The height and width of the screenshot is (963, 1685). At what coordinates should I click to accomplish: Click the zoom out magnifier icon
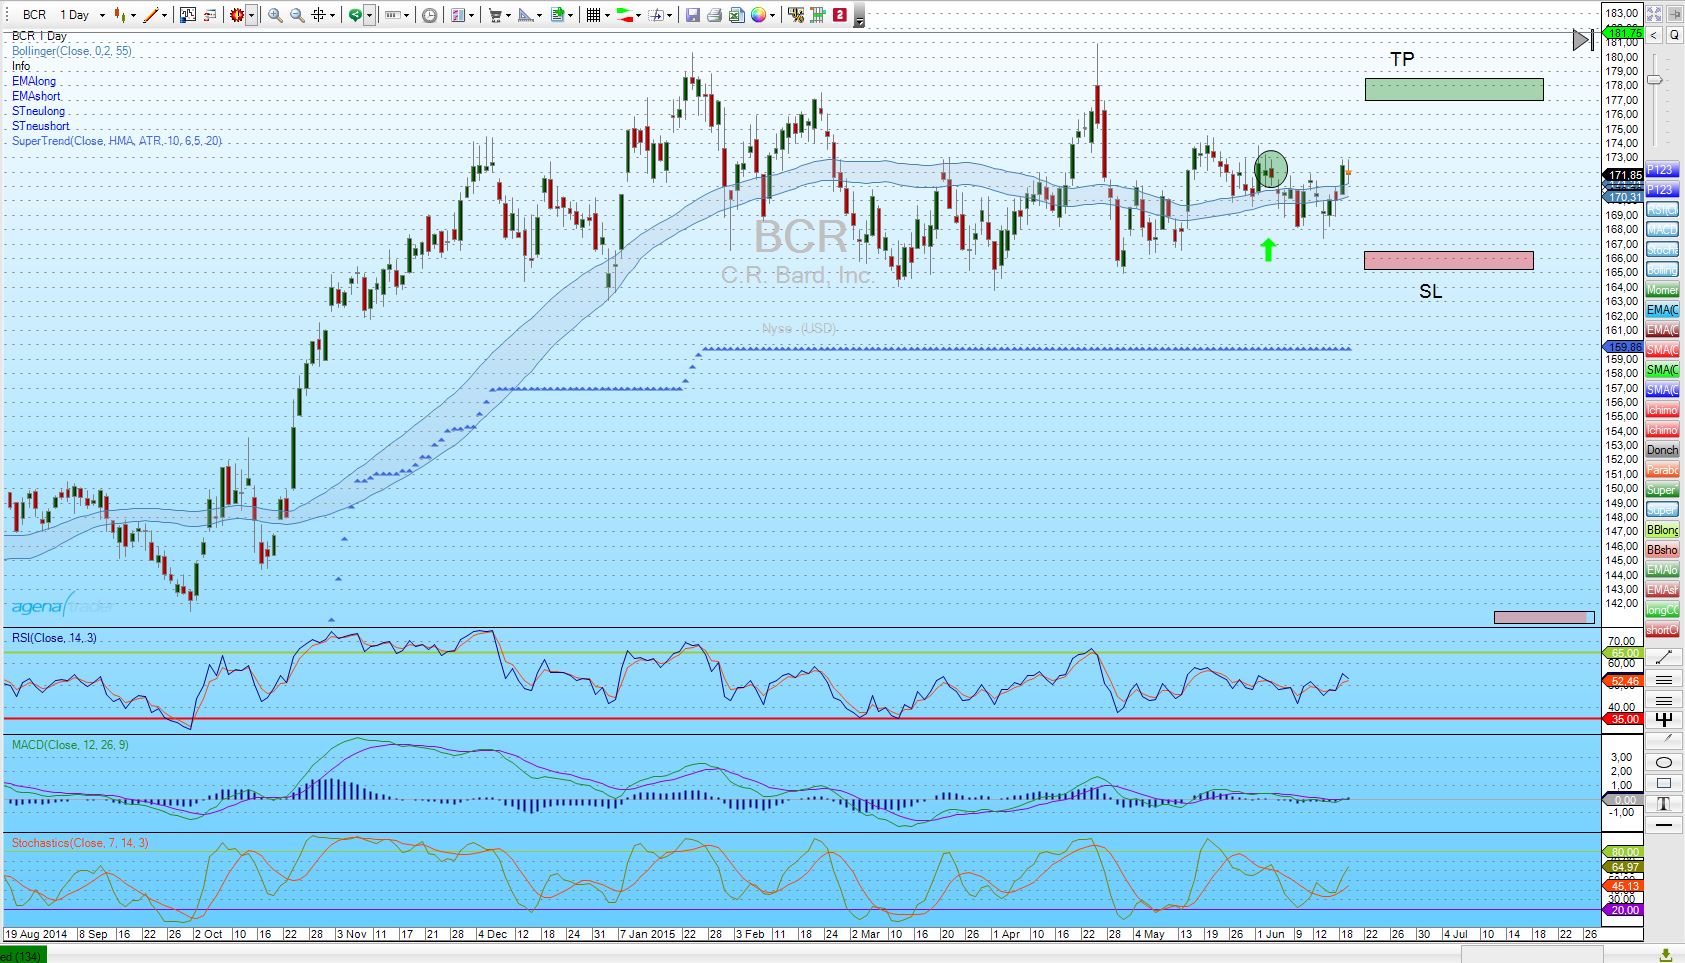tap(297, 15)
